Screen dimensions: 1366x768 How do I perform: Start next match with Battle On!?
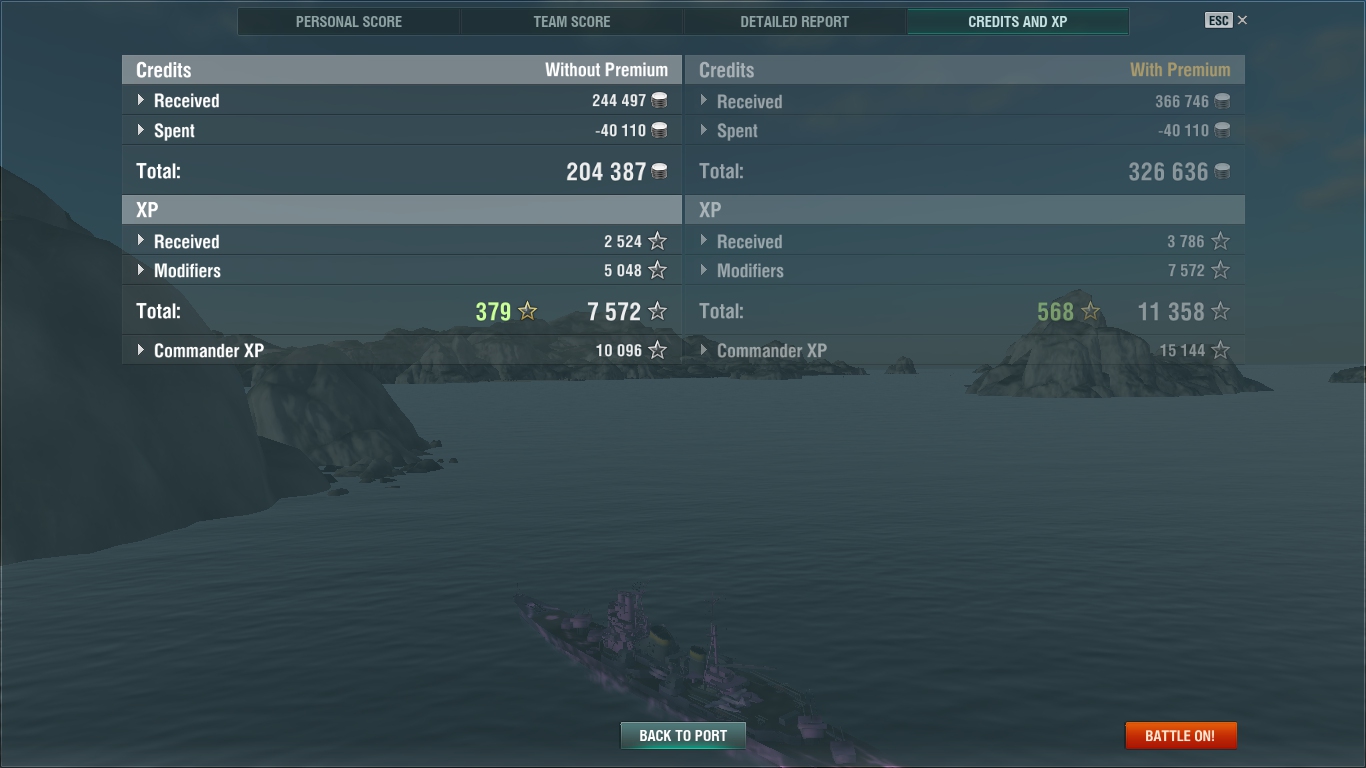(1180, 735)
